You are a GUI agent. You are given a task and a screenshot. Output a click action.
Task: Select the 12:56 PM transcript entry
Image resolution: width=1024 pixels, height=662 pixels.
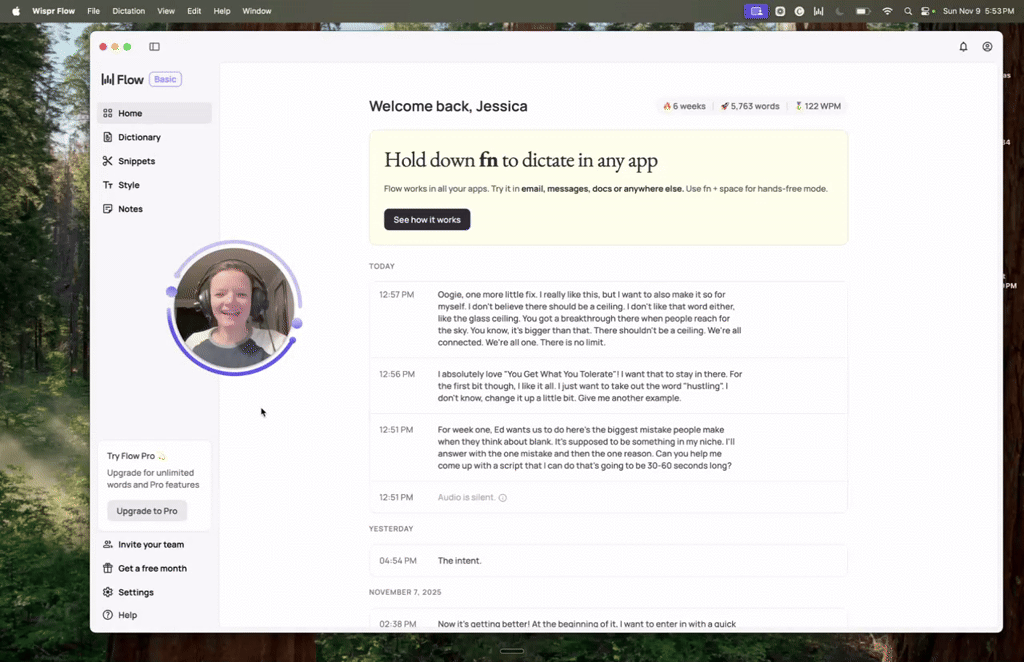609,386
